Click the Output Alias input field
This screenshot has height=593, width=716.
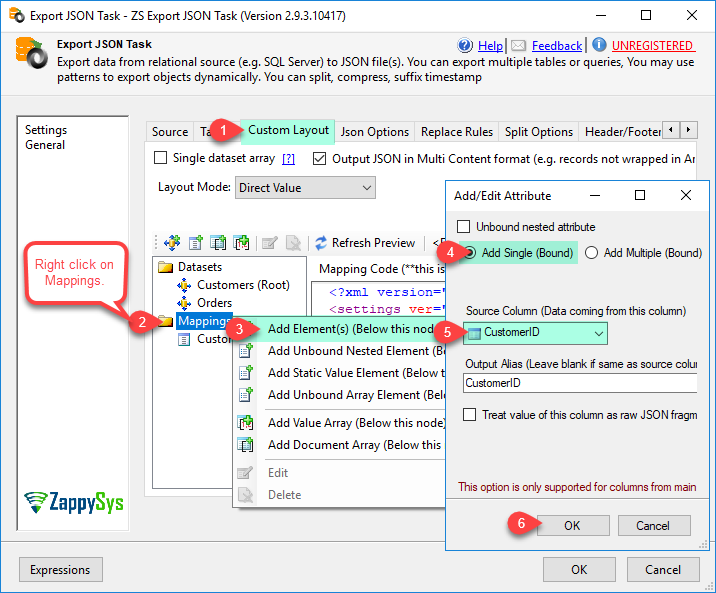click(x=580, y=383)
